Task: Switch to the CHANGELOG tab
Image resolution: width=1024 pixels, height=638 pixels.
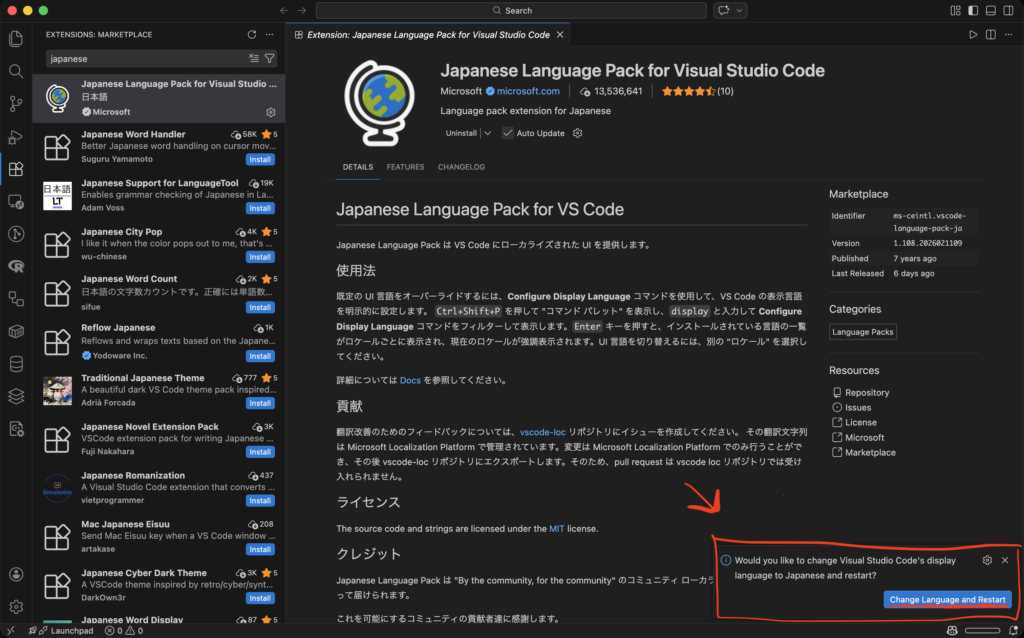Action: (461, 167)
